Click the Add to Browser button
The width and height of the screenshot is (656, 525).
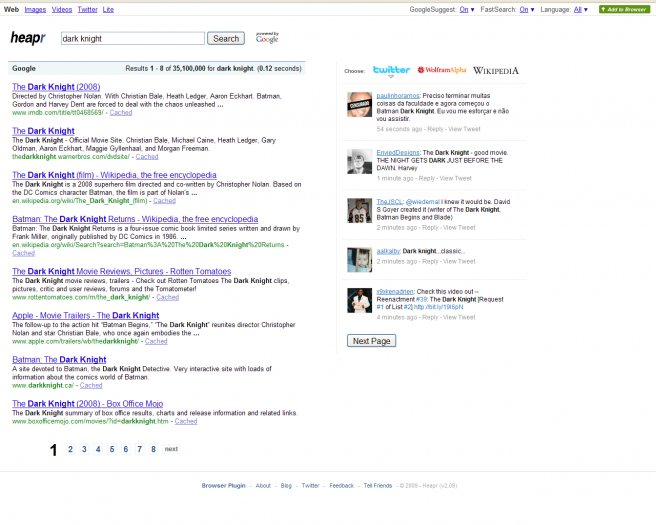click(x=624, y=9)
